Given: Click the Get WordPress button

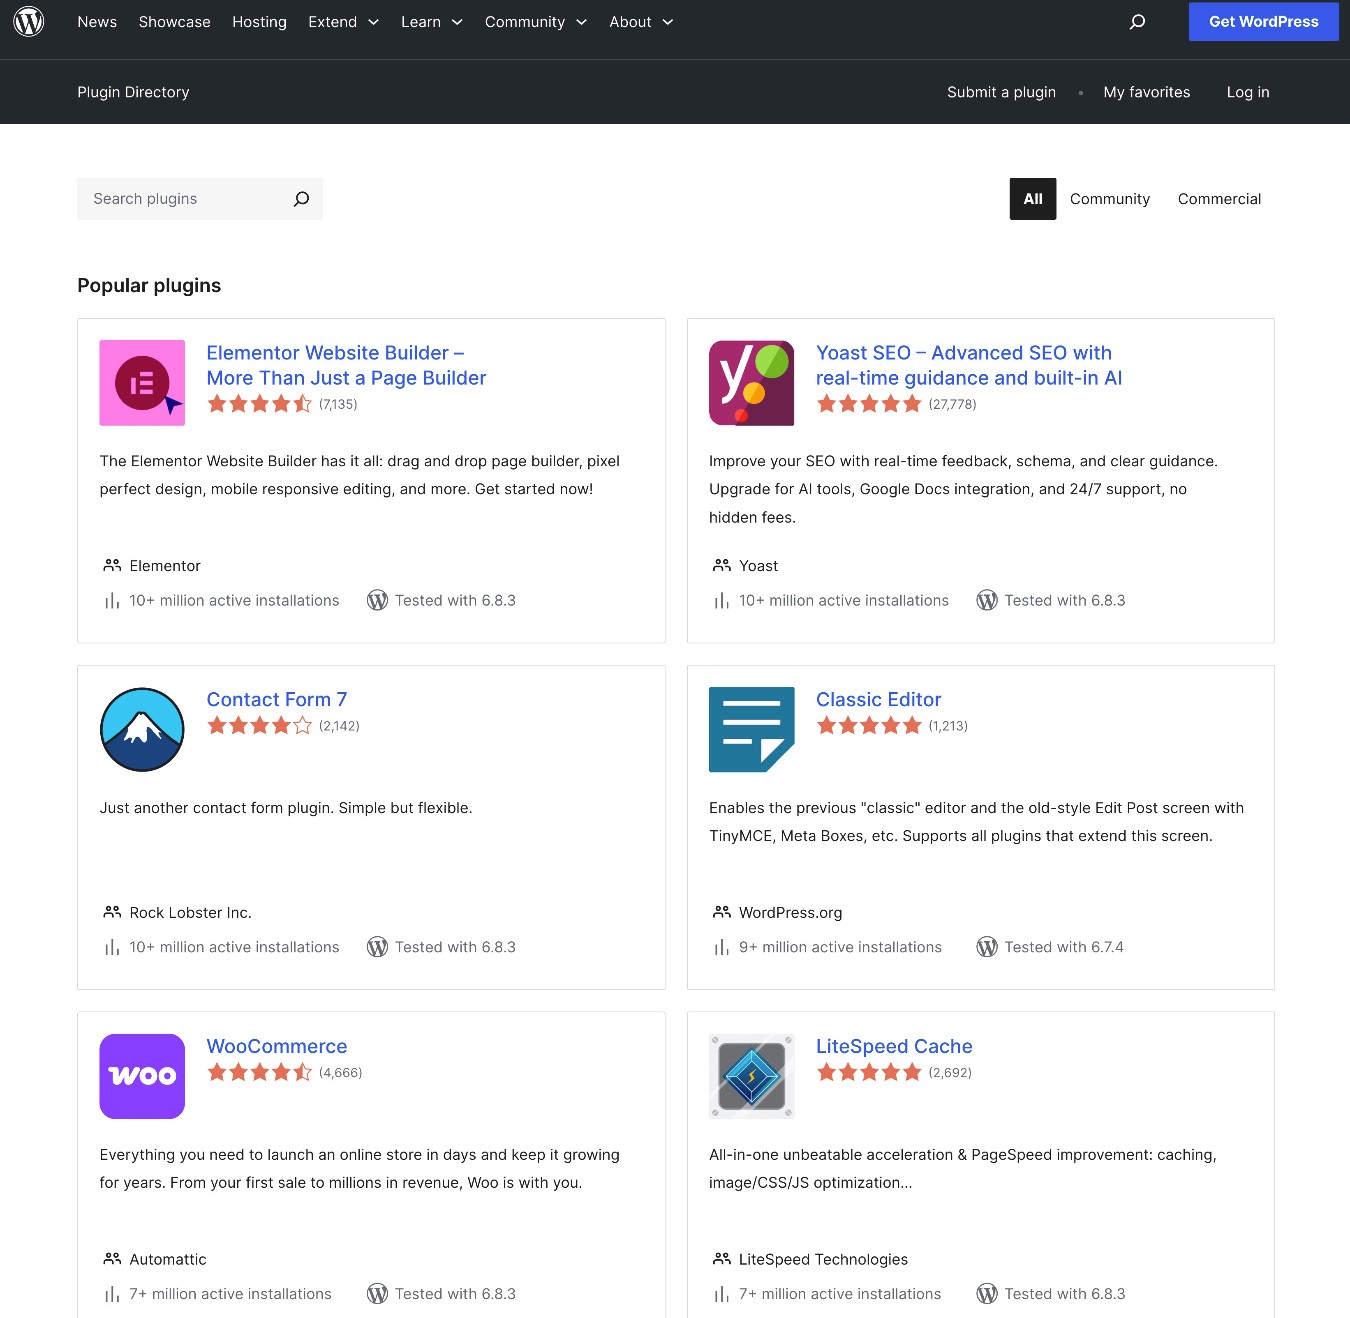Looking at the screenshot, I should tap(1263, 21).
